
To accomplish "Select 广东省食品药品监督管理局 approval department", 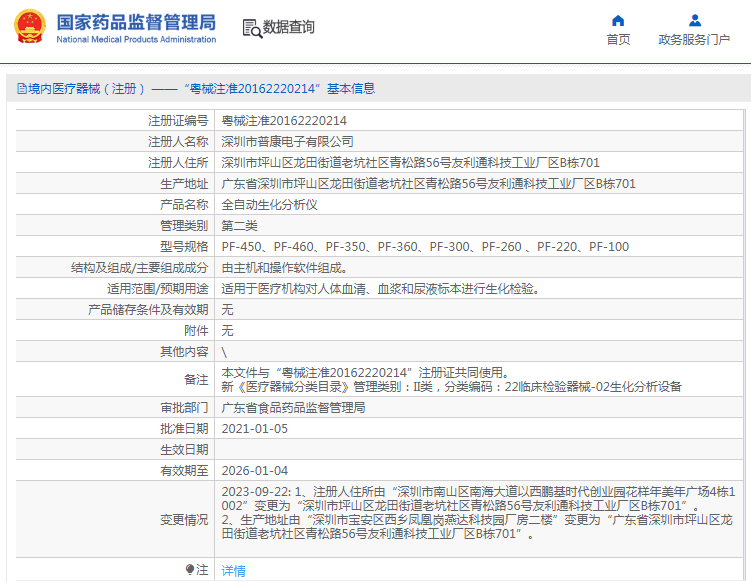I will pos(293,408).
